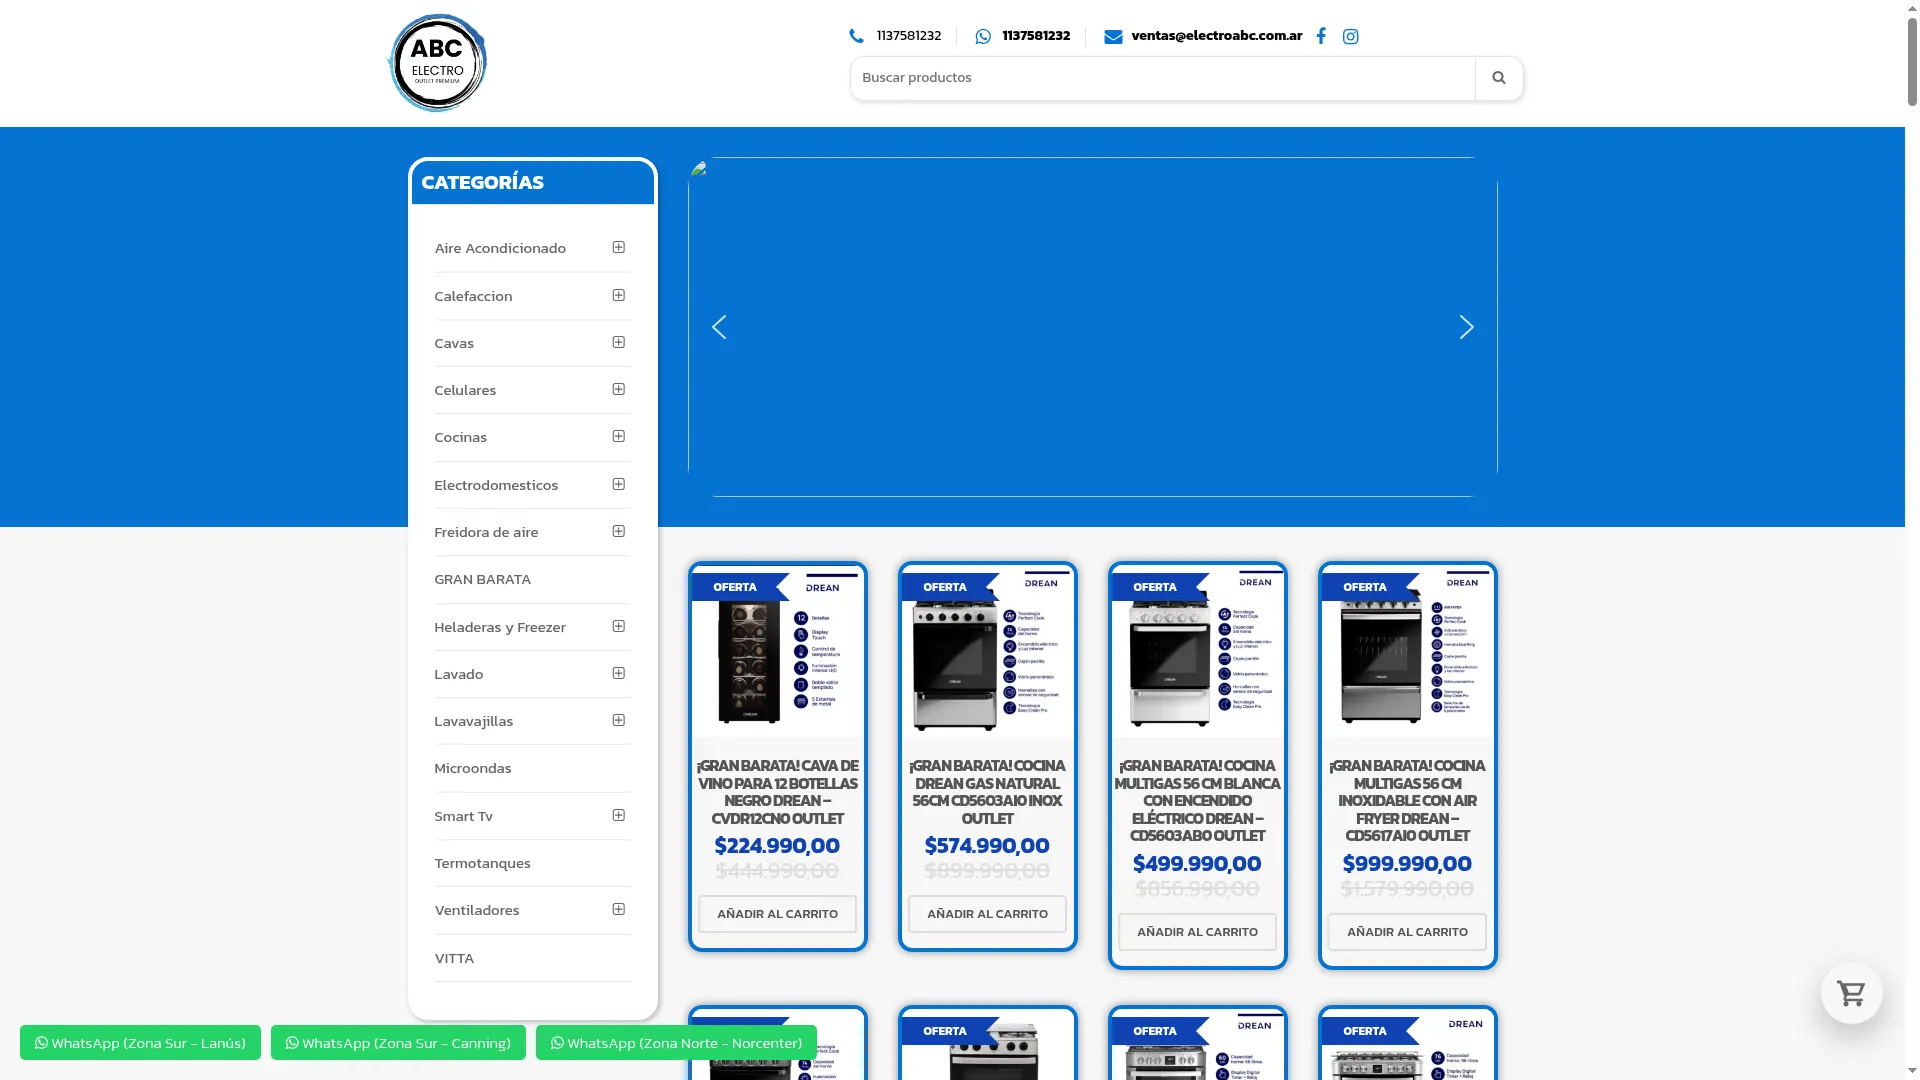Expand Smart Tv category
Image resolution: width=1920 pixels, height=1080 pixels.
(x=619, y=815)
